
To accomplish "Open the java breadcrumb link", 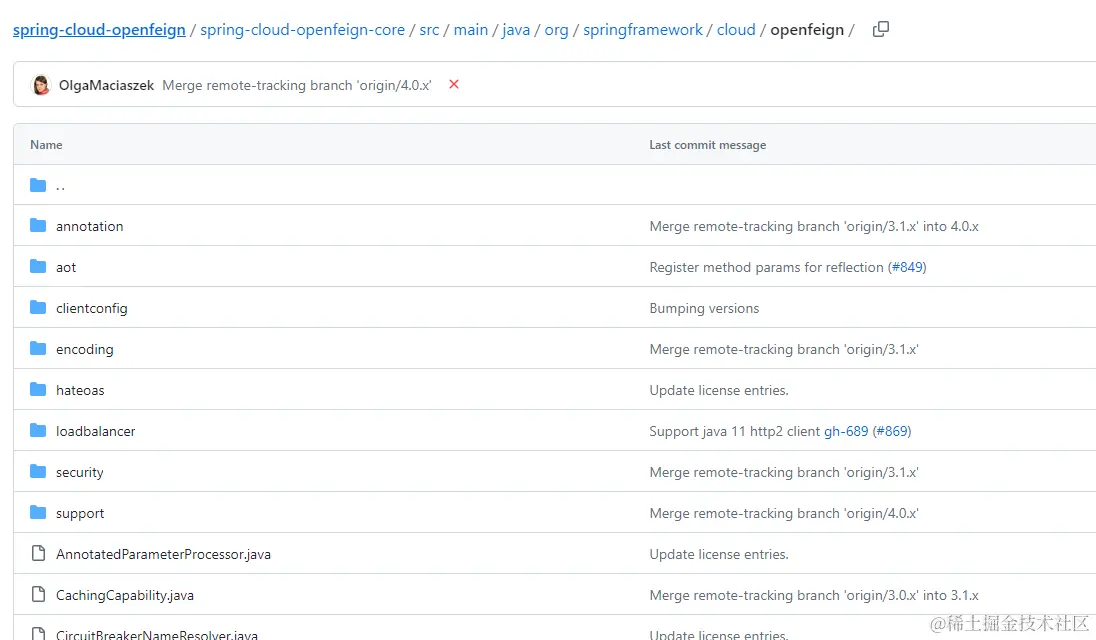I will [516, 30].
